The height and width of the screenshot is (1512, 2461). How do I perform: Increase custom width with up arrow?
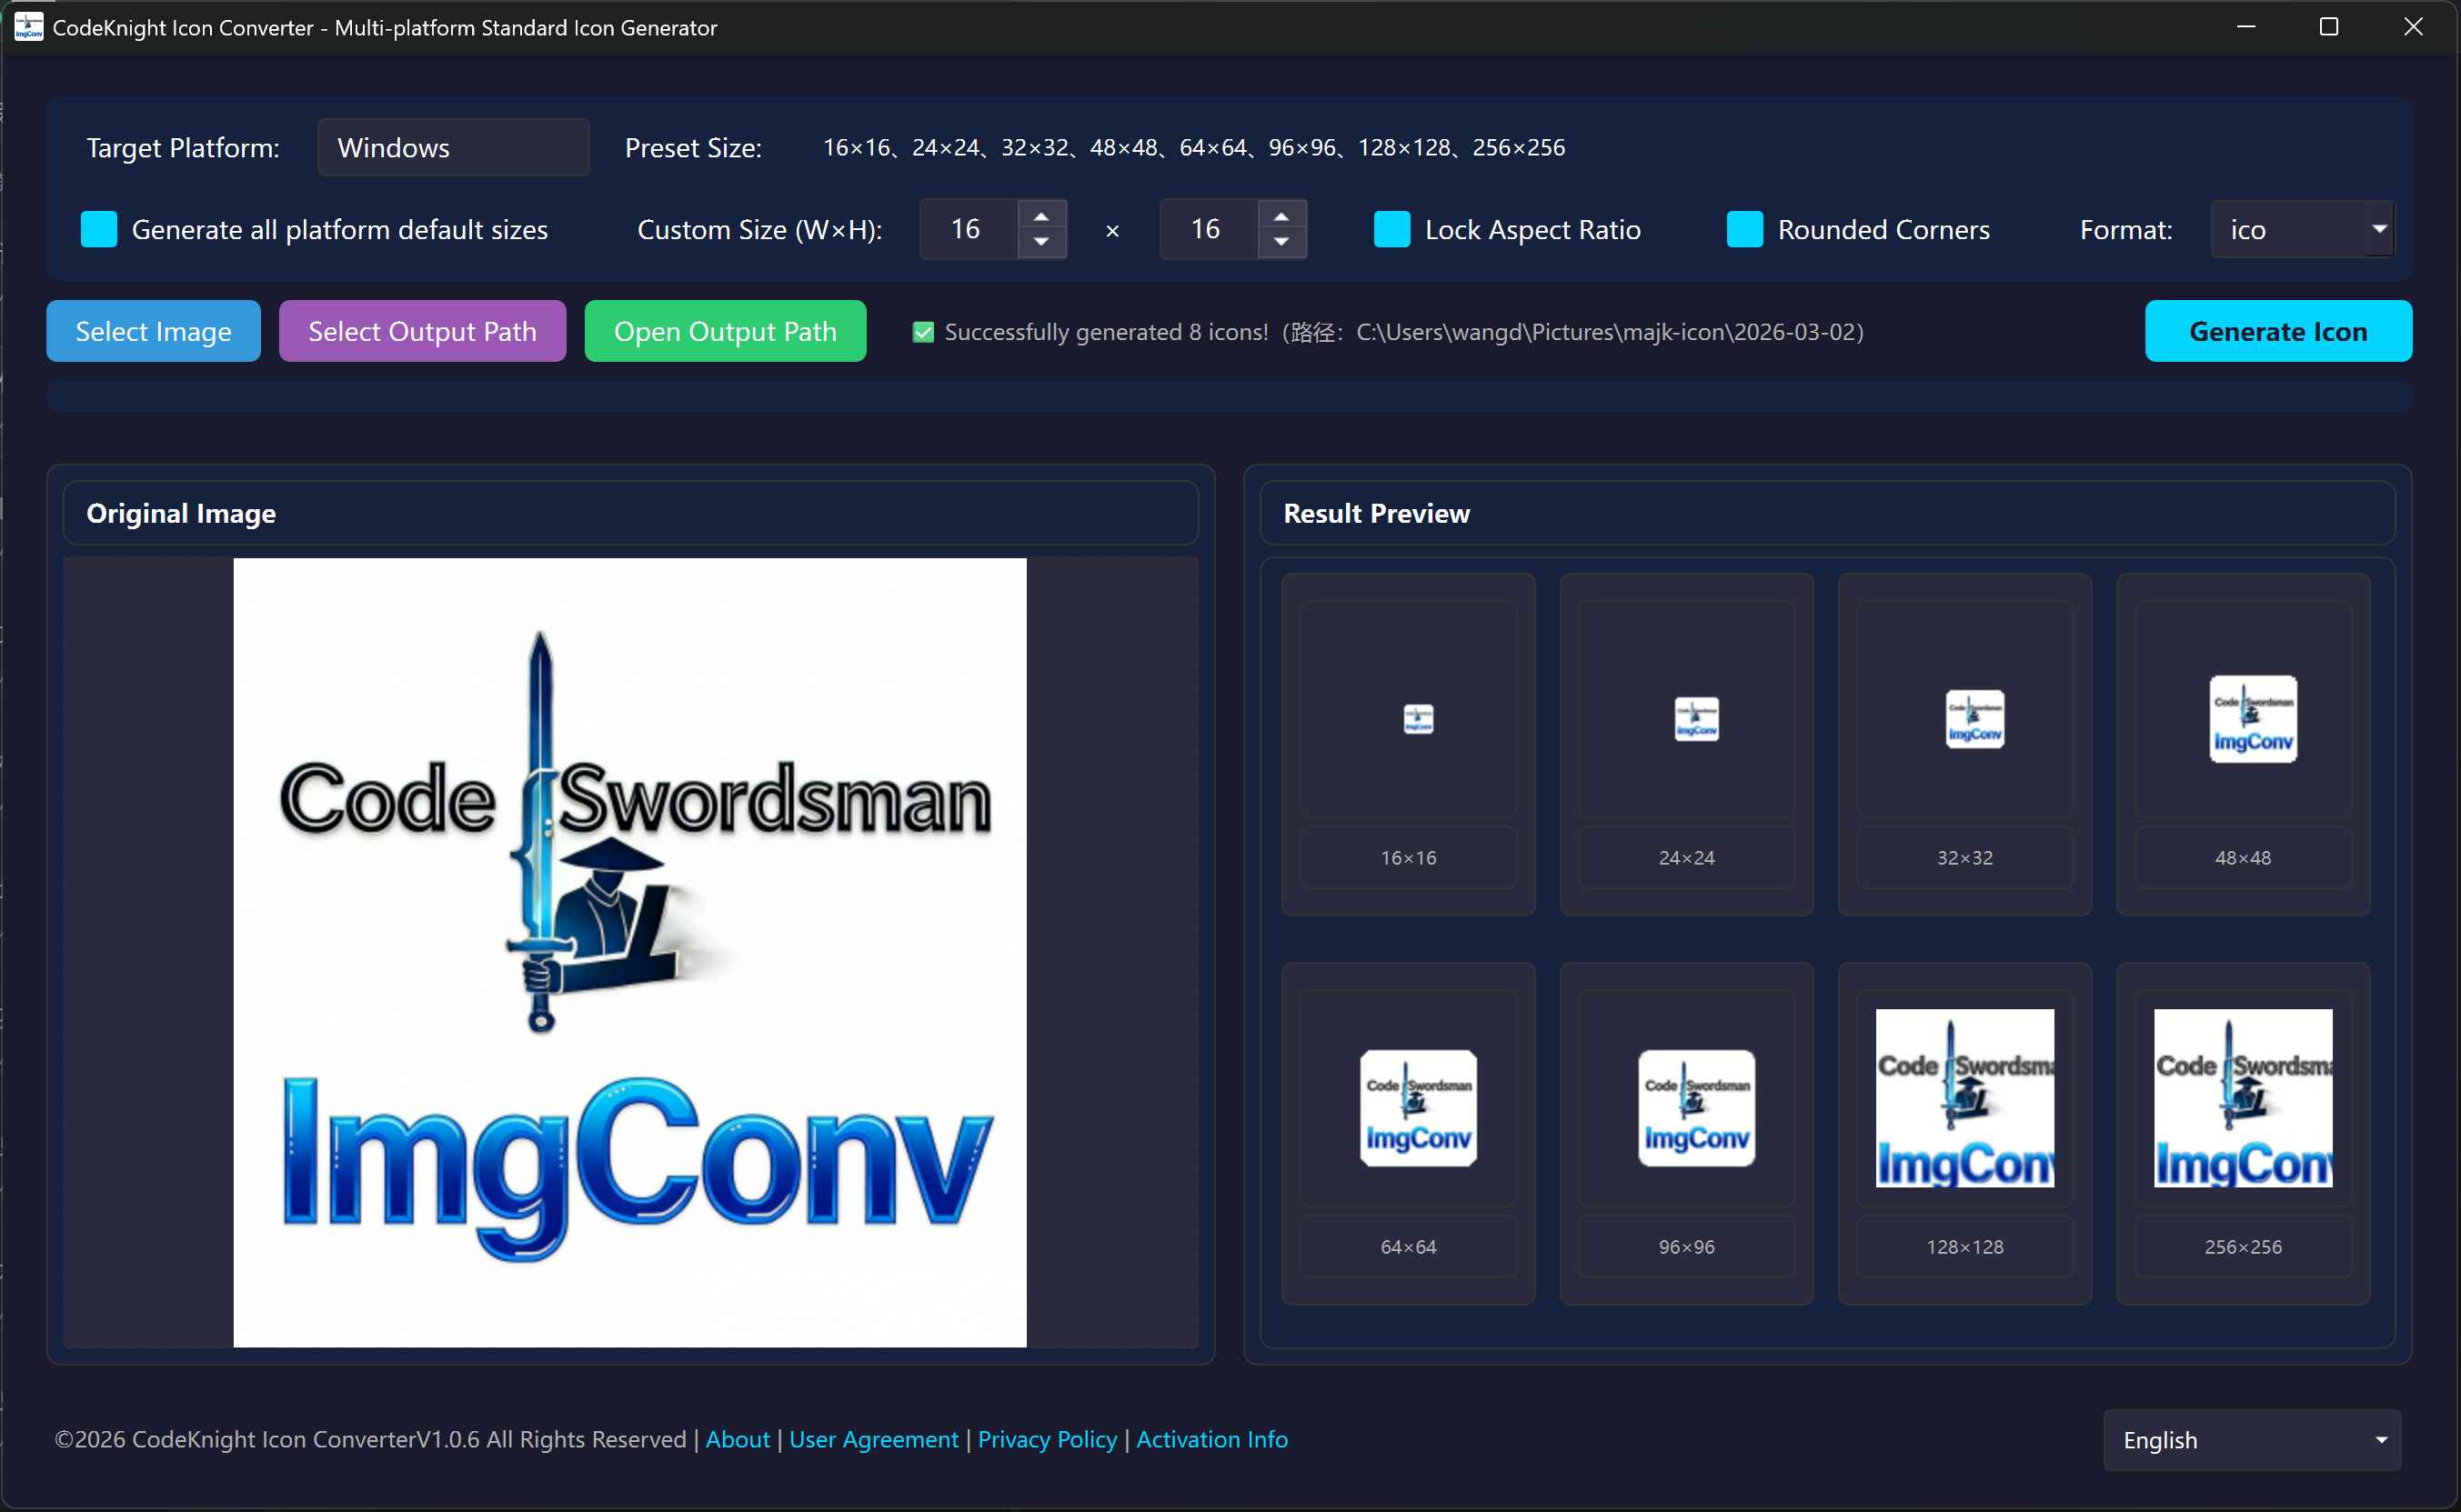point(1041,217)
